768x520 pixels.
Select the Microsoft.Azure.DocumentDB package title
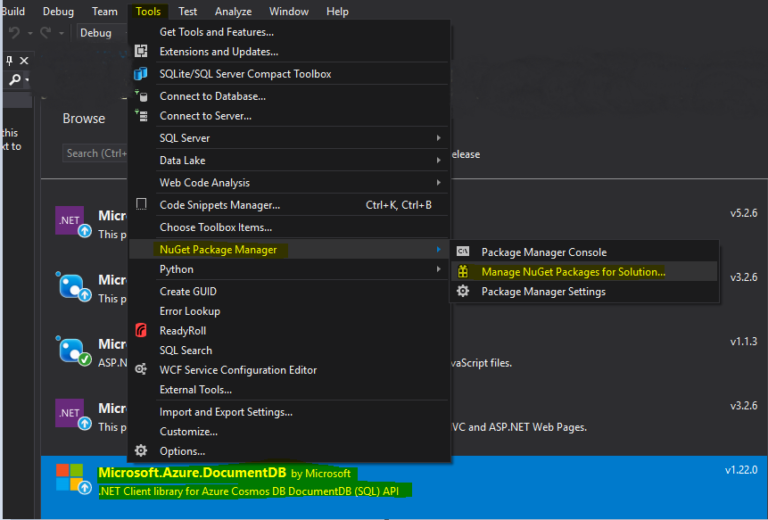click(x=192, y=473)
